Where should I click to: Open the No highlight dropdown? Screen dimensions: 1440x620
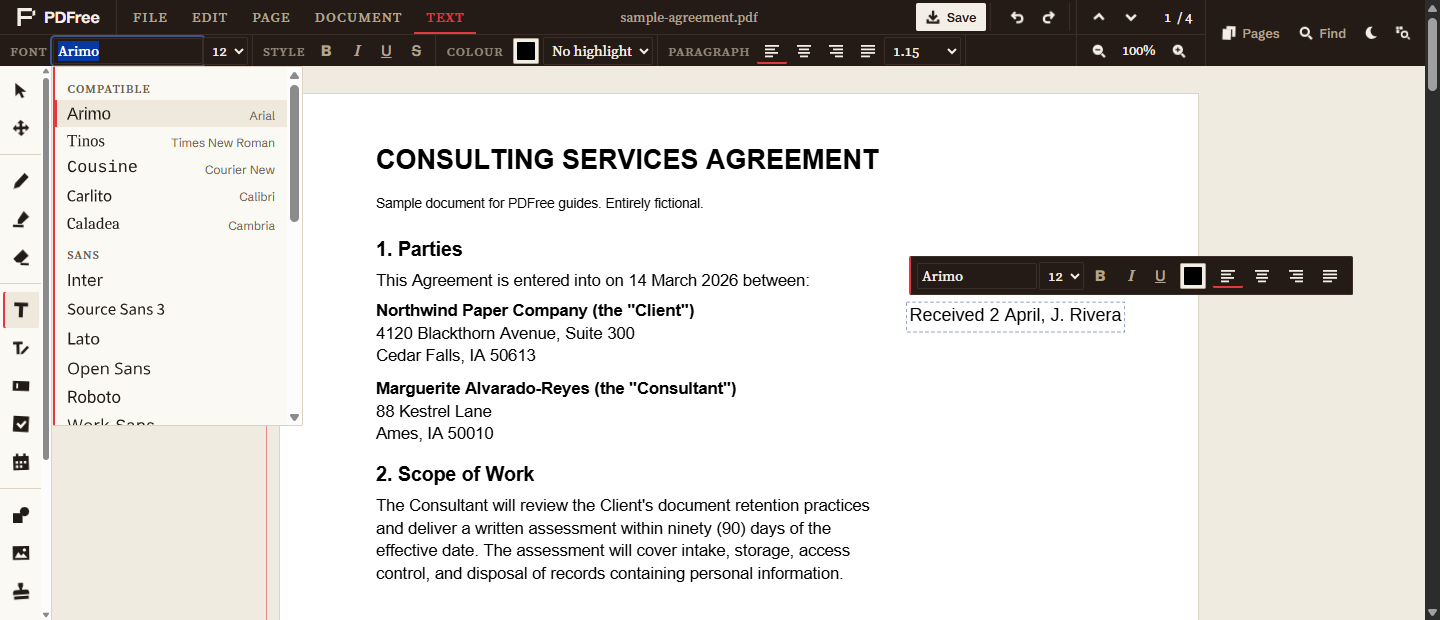[x=598, y=51]
